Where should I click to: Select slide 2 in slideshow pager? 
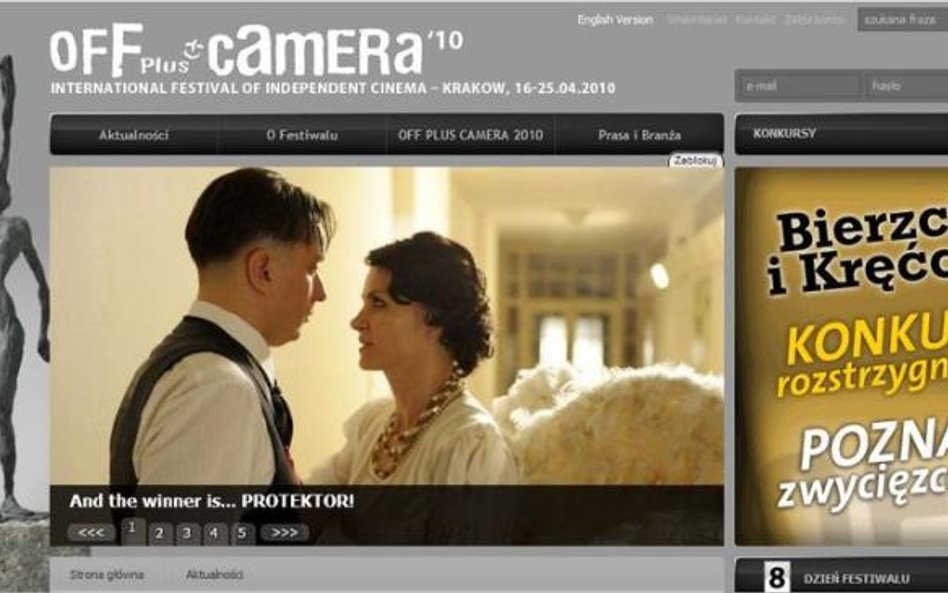pos(159,533)
